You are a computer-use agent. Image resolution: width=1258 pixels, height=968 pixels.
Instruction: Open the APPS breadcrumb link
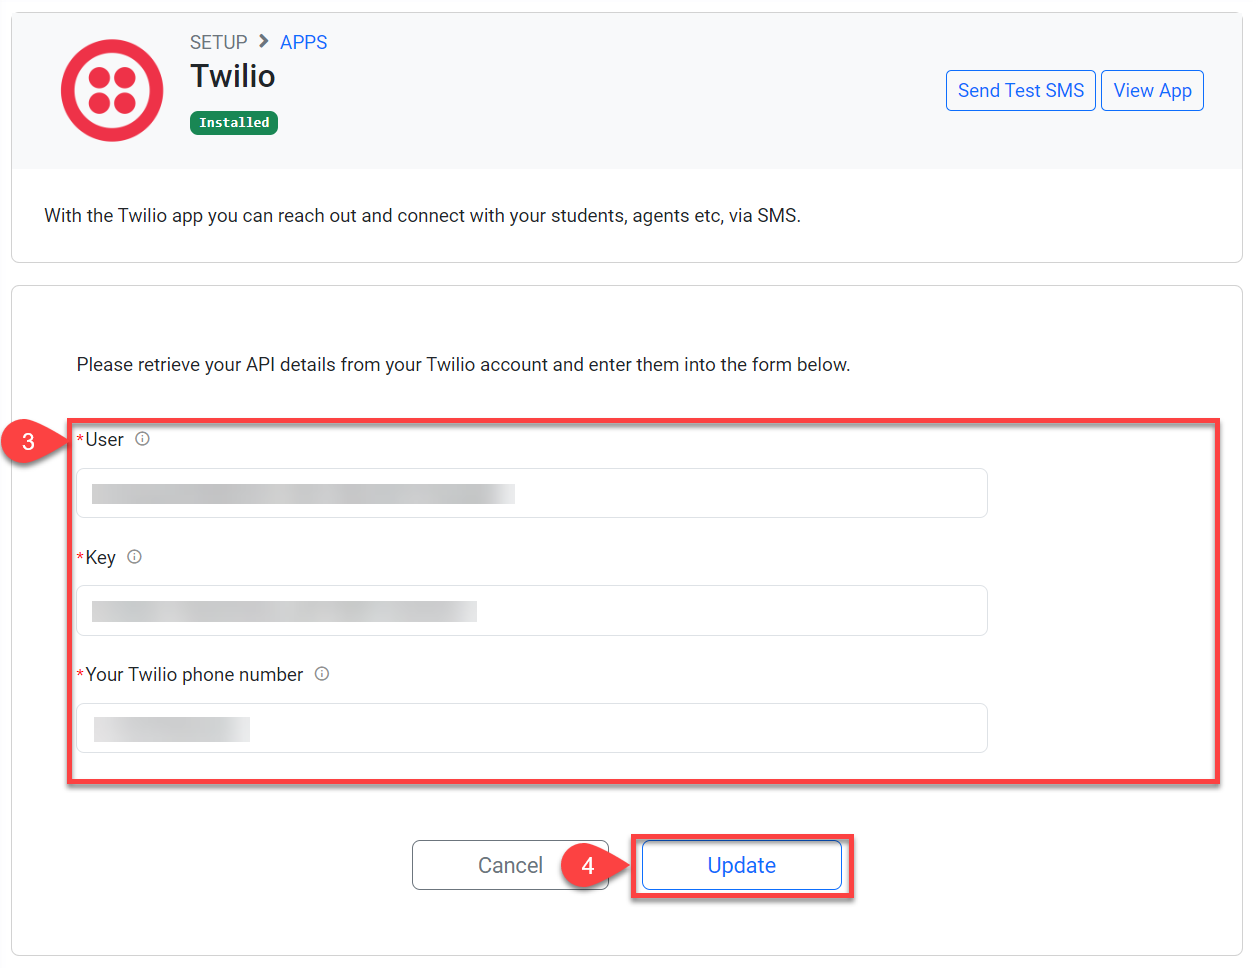[x=303, y=42]
